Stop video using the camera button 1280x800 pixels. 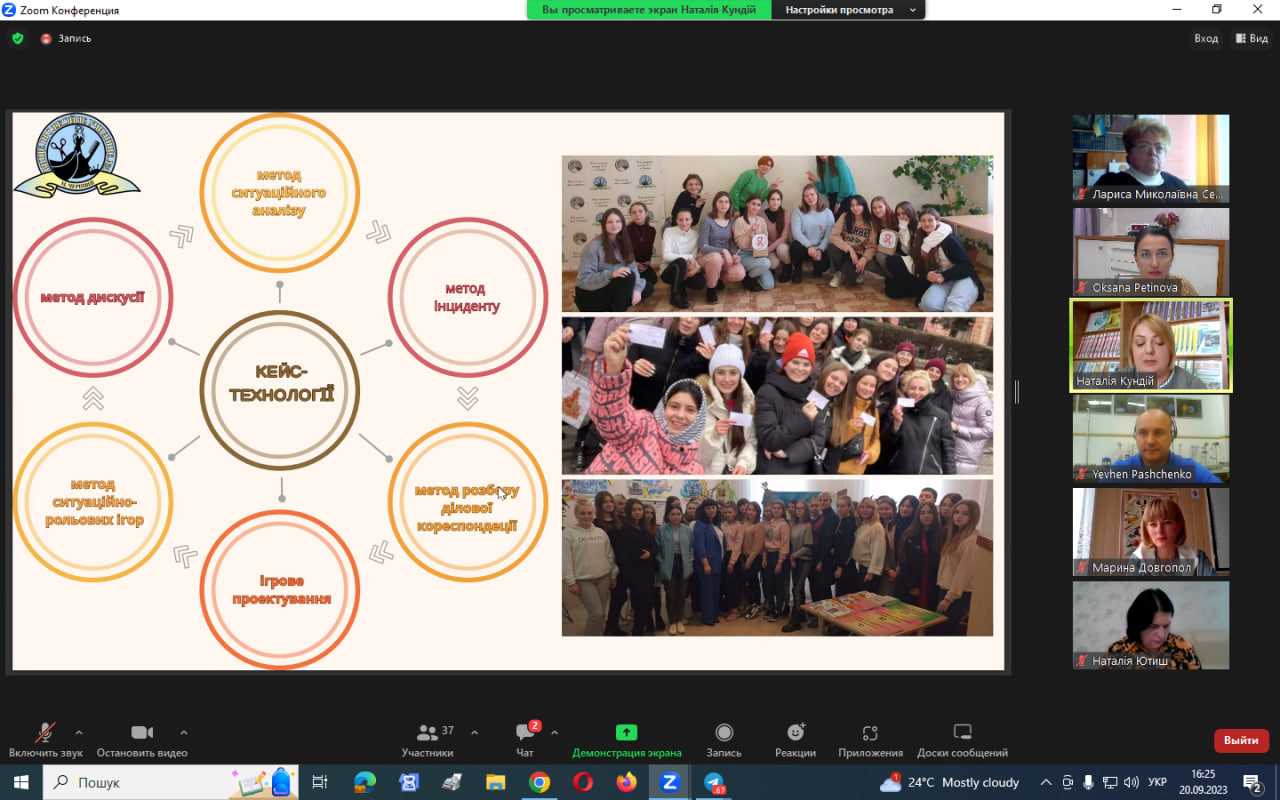pyautogui.click(x=142, y=740)
